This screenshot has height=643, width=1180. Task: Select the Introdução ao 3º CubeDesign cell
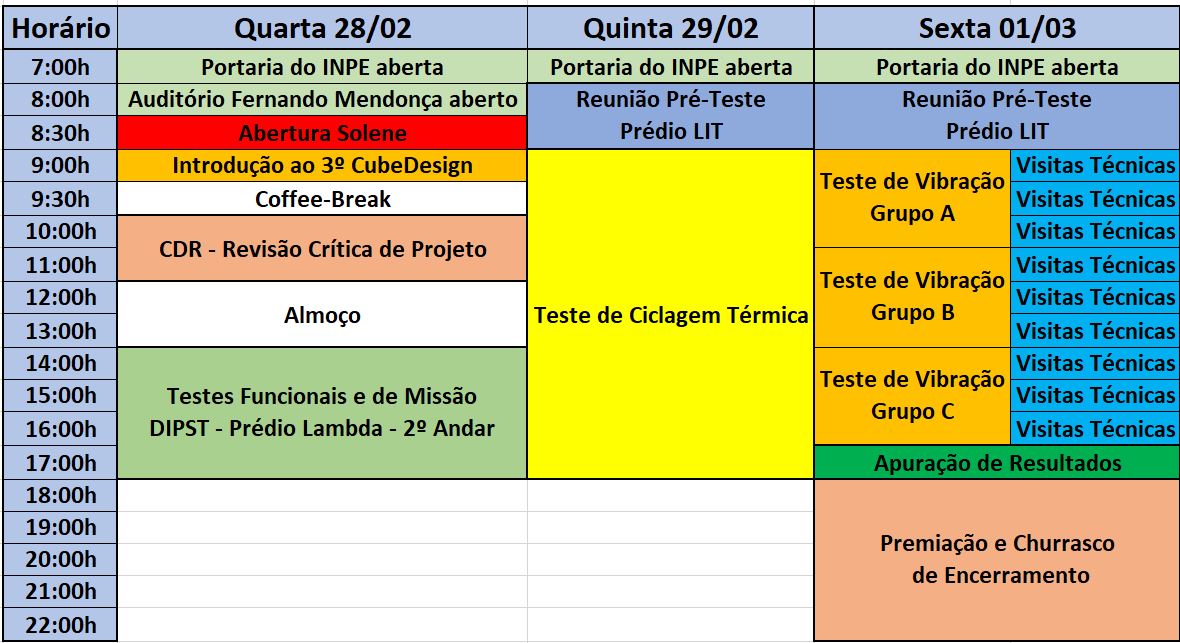[322, 165]
